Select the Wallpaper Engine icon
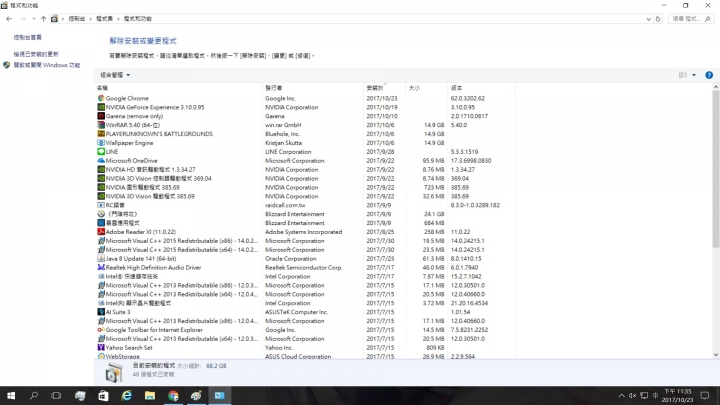Screen dimensions: 720x405 pos(101,143)
